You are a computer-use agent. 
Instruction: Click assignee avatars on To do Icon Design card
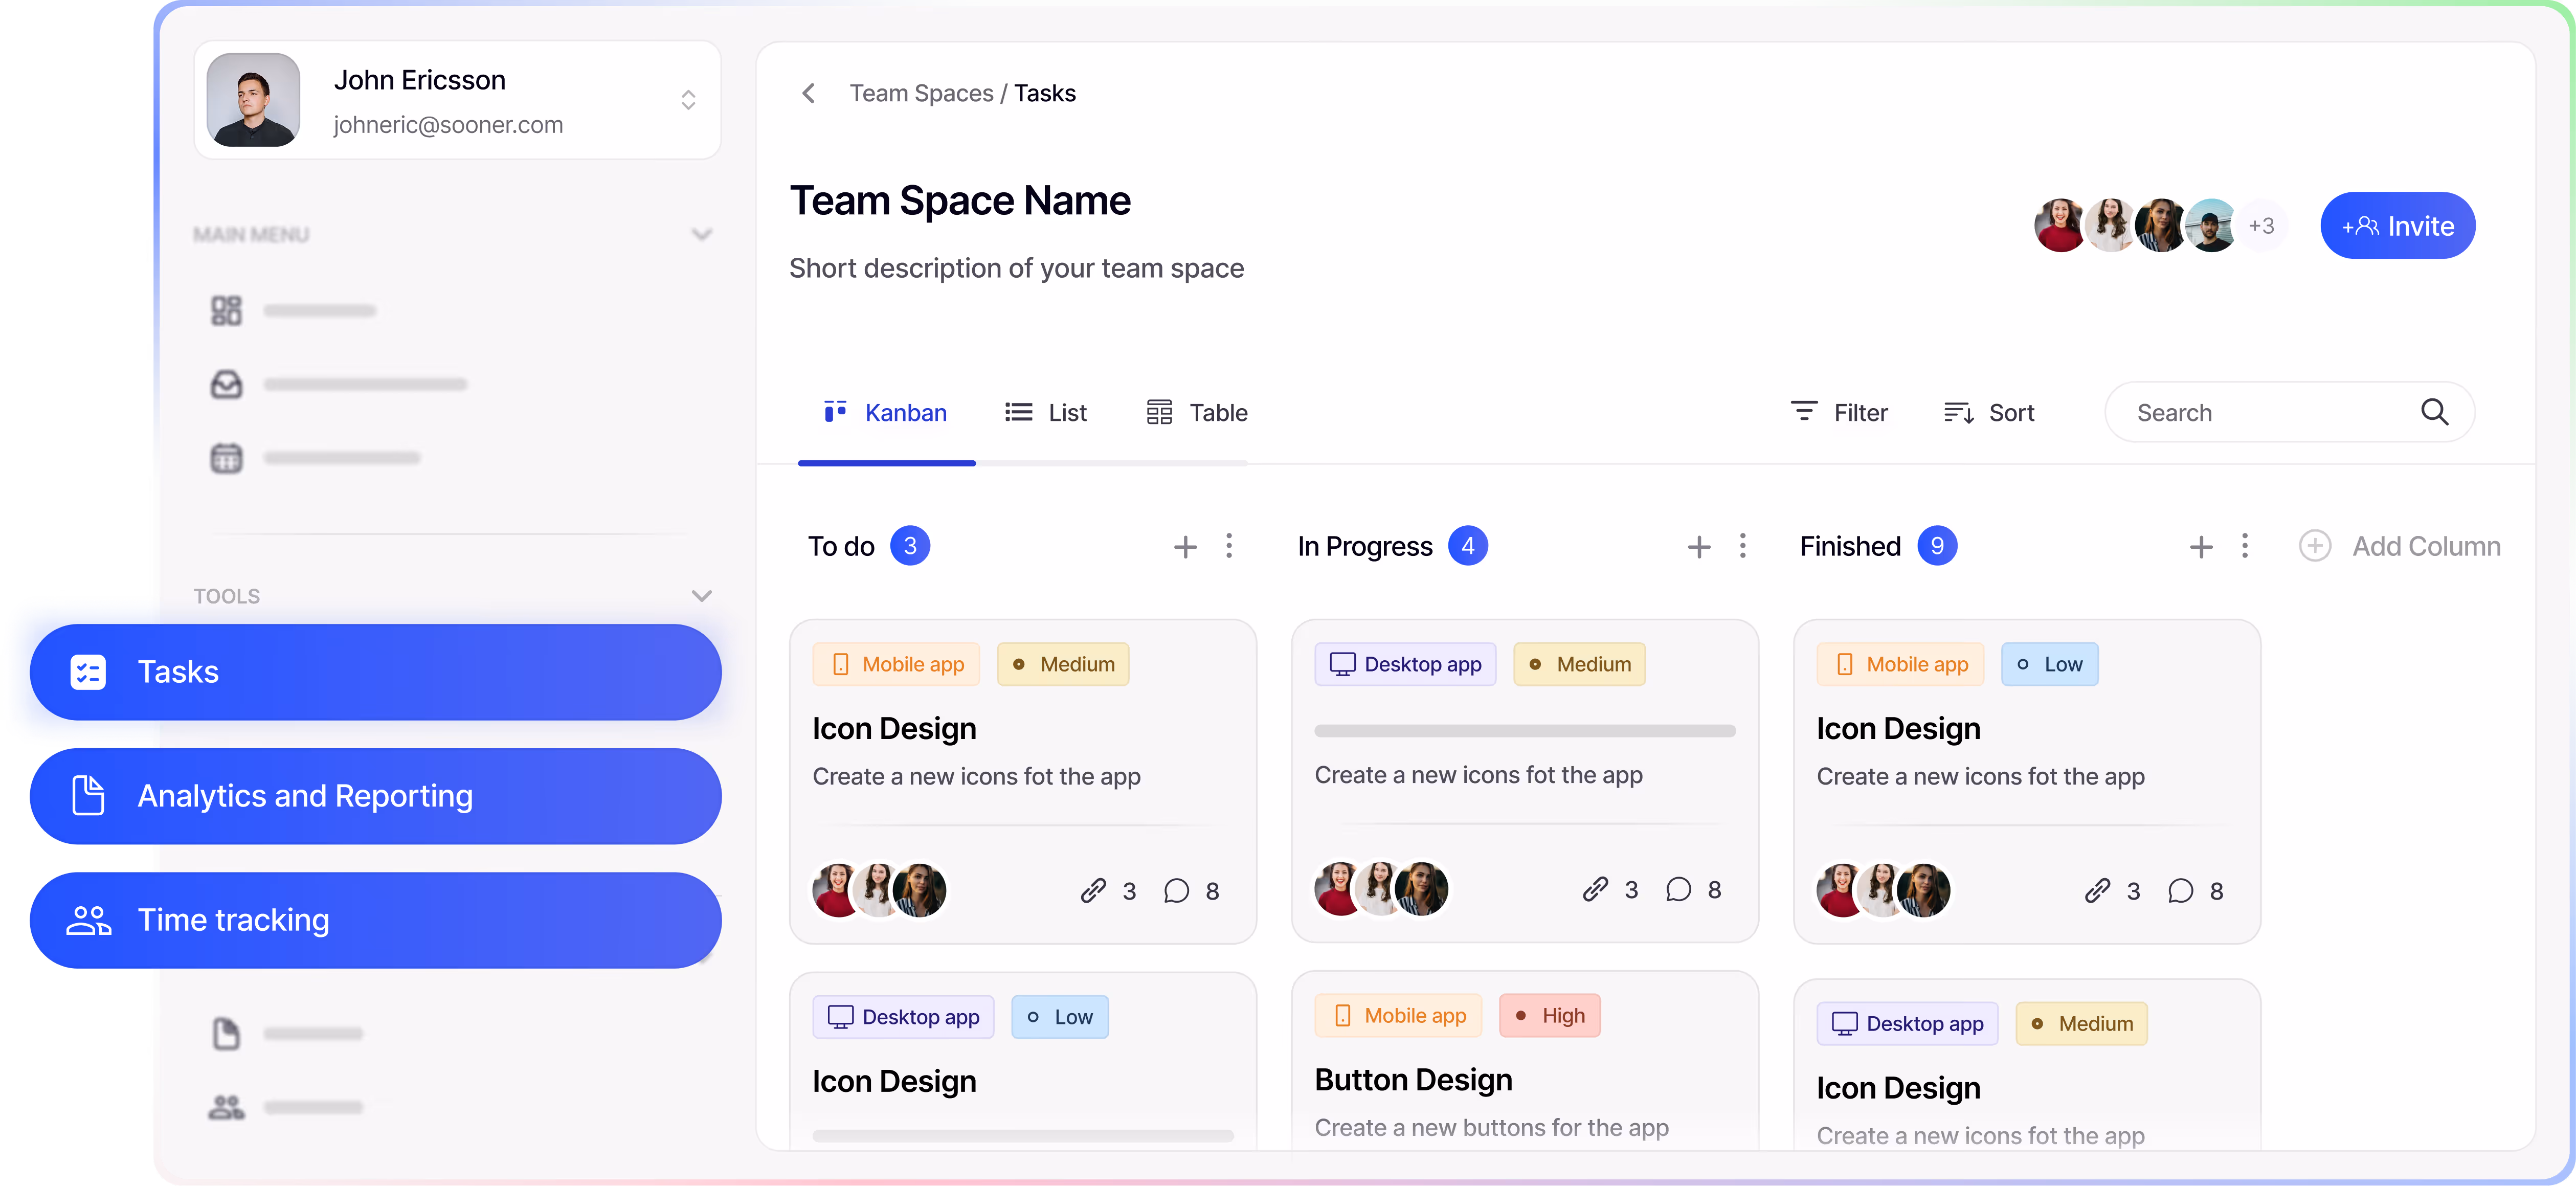point(879,890)
